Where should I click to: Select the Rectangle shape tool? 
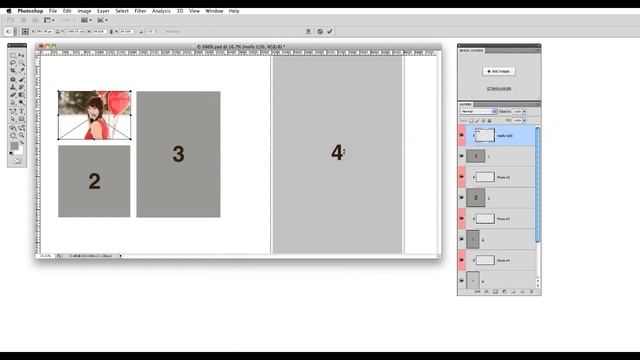[x=21, y=119]
